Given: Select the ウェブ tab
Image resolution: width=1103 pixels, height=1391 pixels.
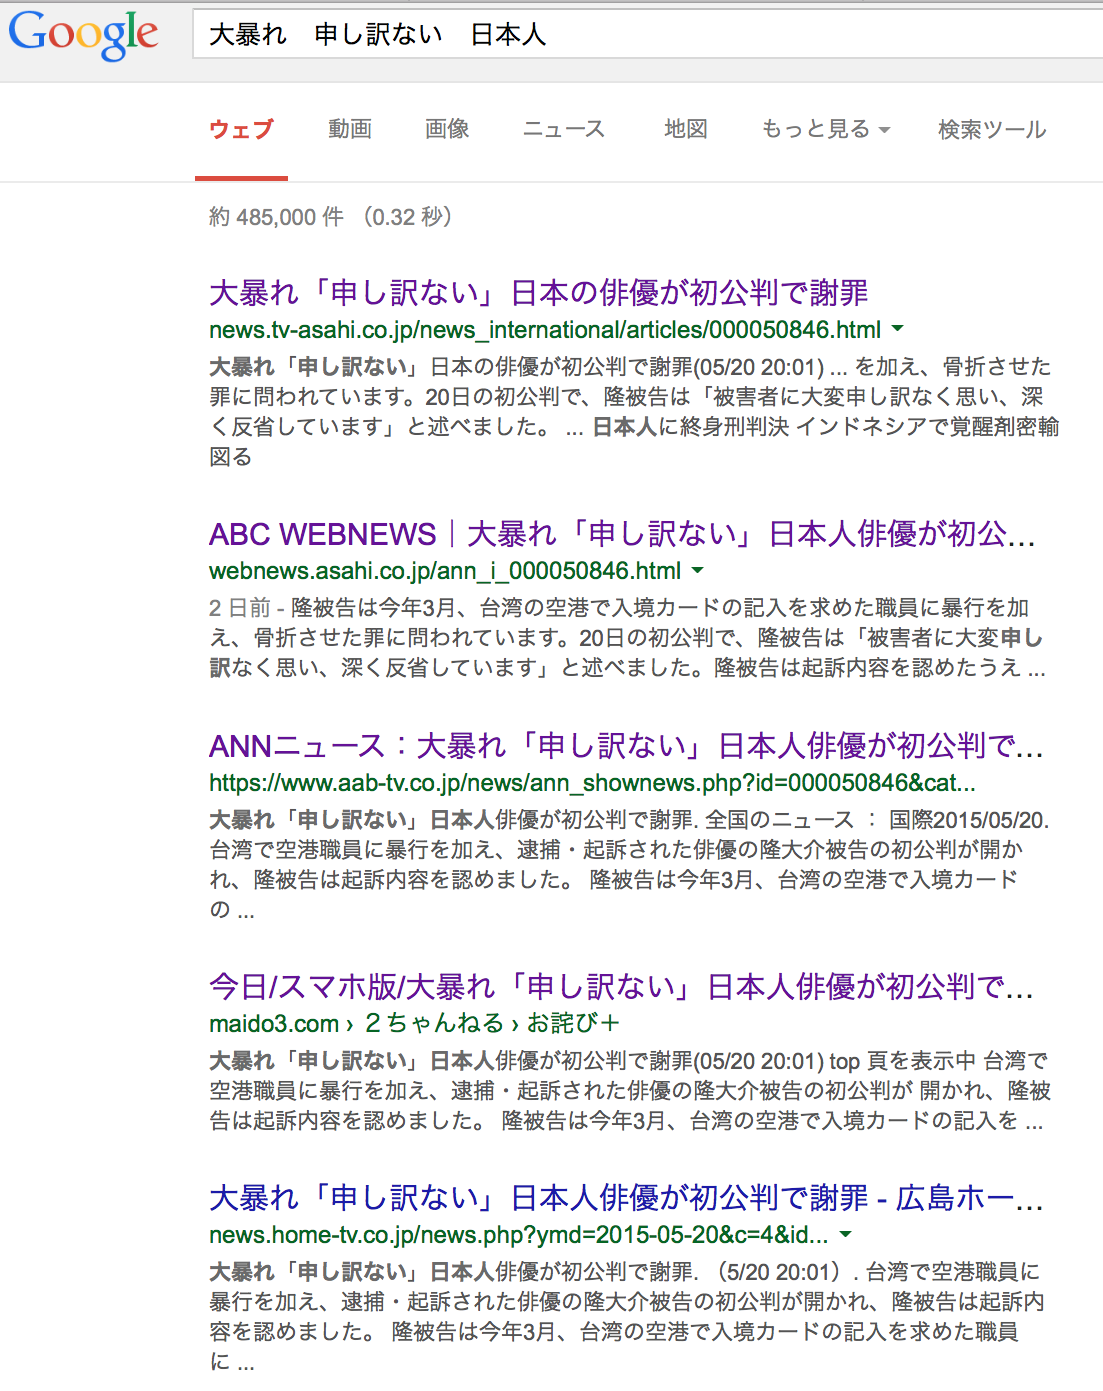Looking at the screenshot, I should pyautogui.click(x=241, y=129).
